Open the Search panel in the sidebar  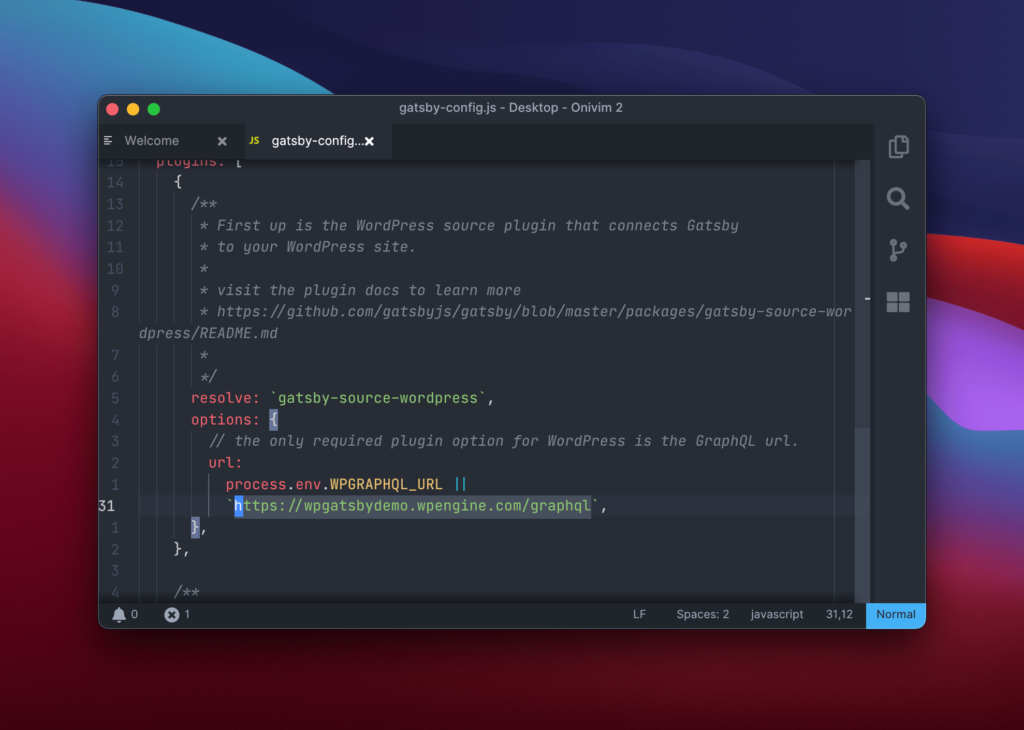897,199
